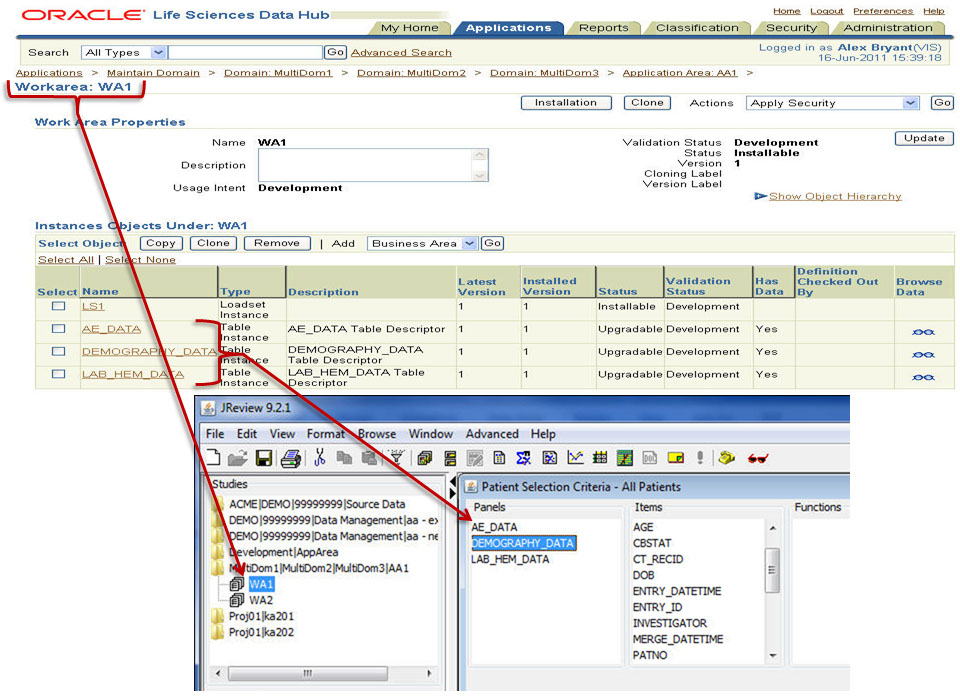This screenshot has width=960, height=700.
Task: Click Items list scroll down arrow
Action: coord(773,655)
